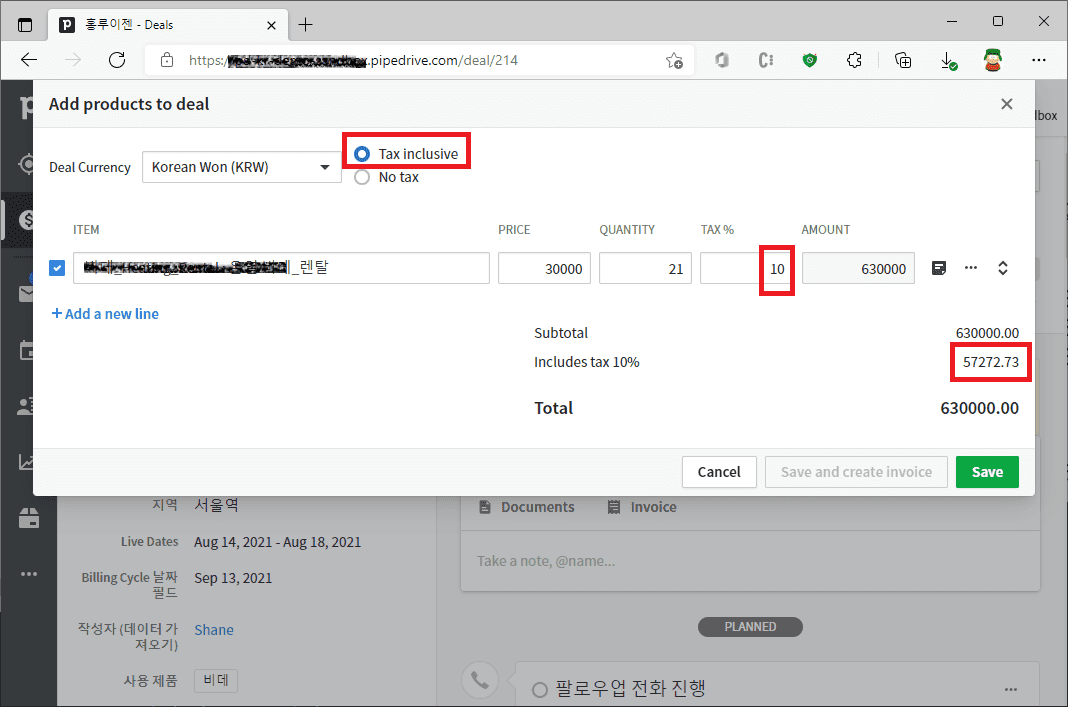The height and width of the screenshot is (707, 1068).
Task: Click the 비데 product tag
Action: coord(216,680)
